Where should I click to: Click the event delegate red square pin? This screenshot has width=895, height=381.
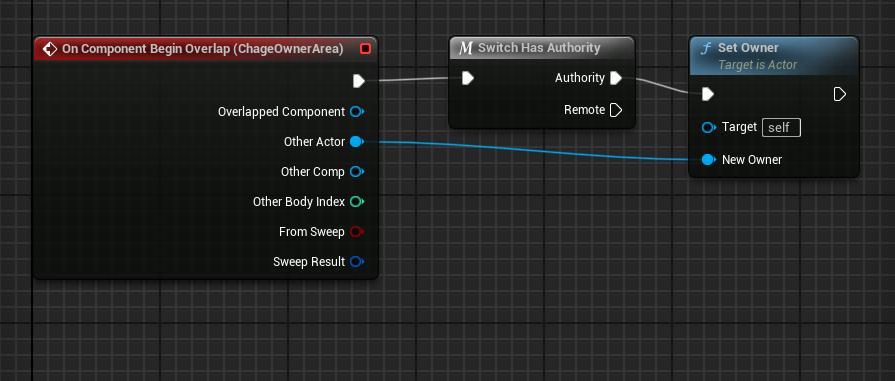pyautogui.click(x=365, y=49)
